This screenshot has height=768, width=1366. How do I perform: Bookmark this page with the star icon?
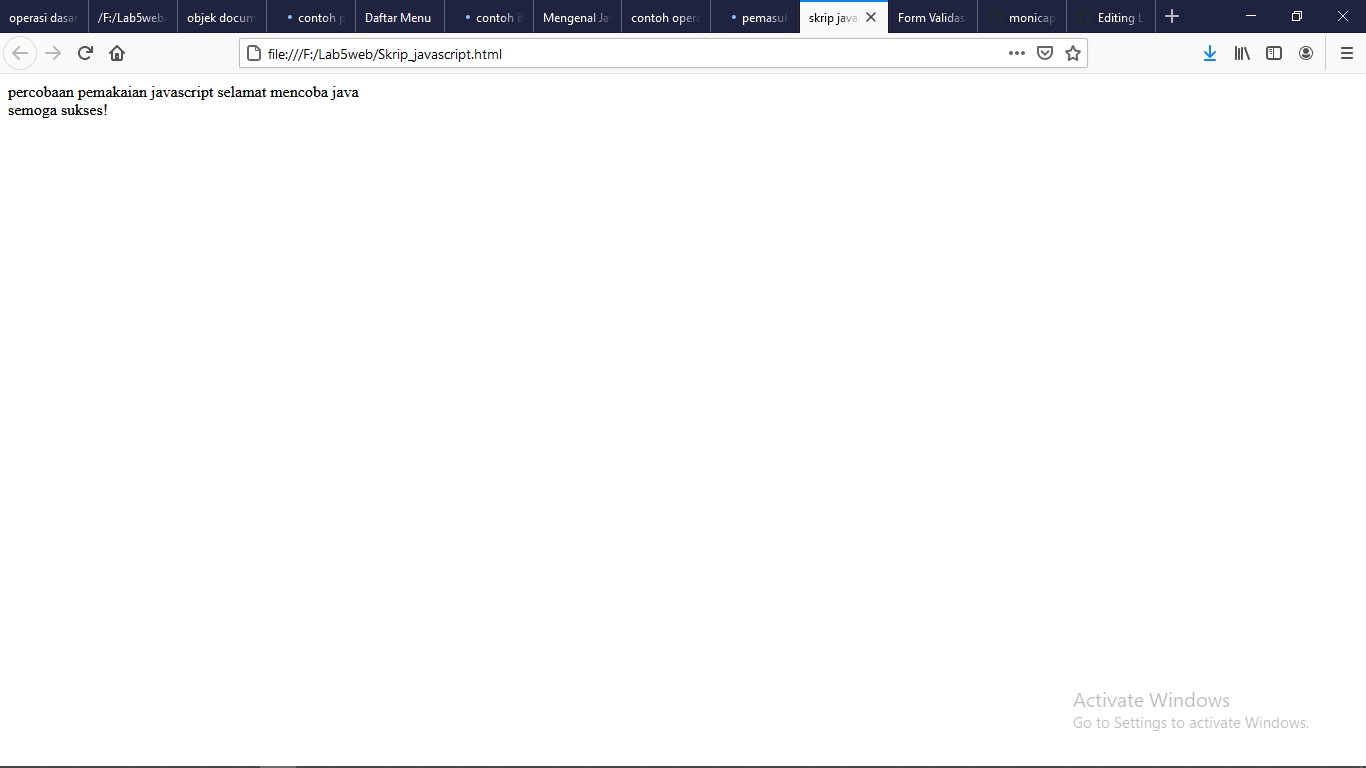[1072, 52]
